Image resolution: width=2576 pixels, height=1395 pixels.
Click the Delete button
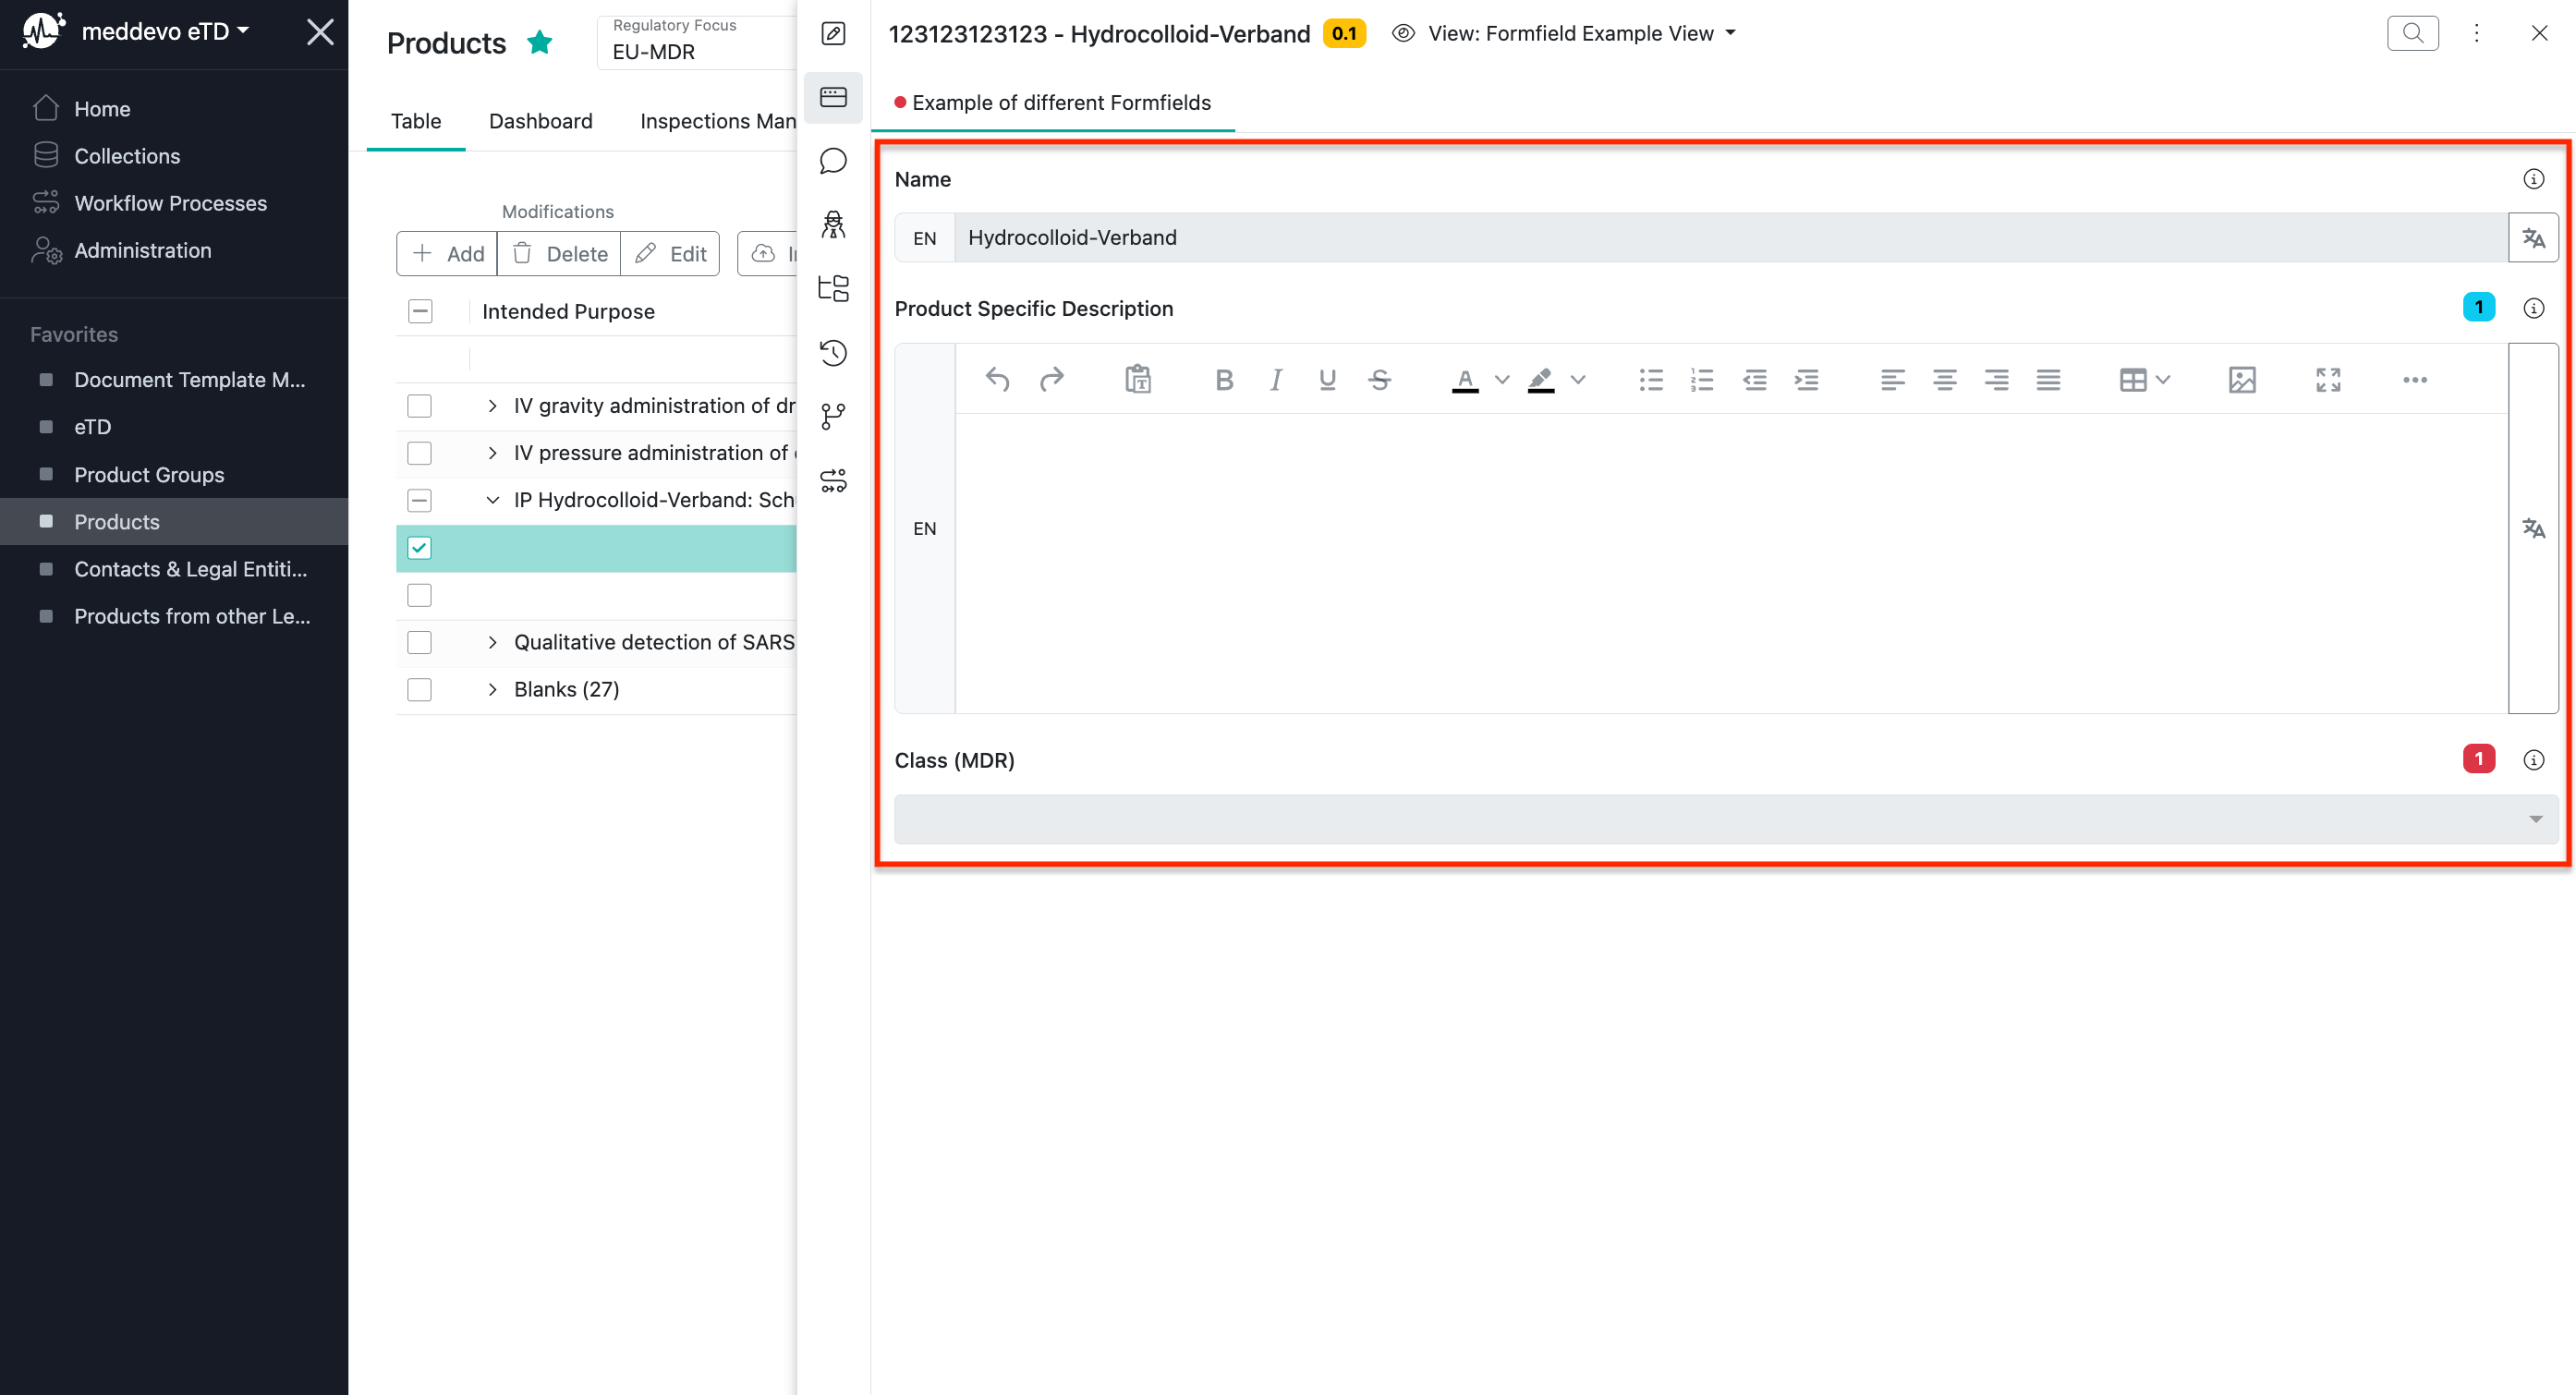click(x=559, y=254)
